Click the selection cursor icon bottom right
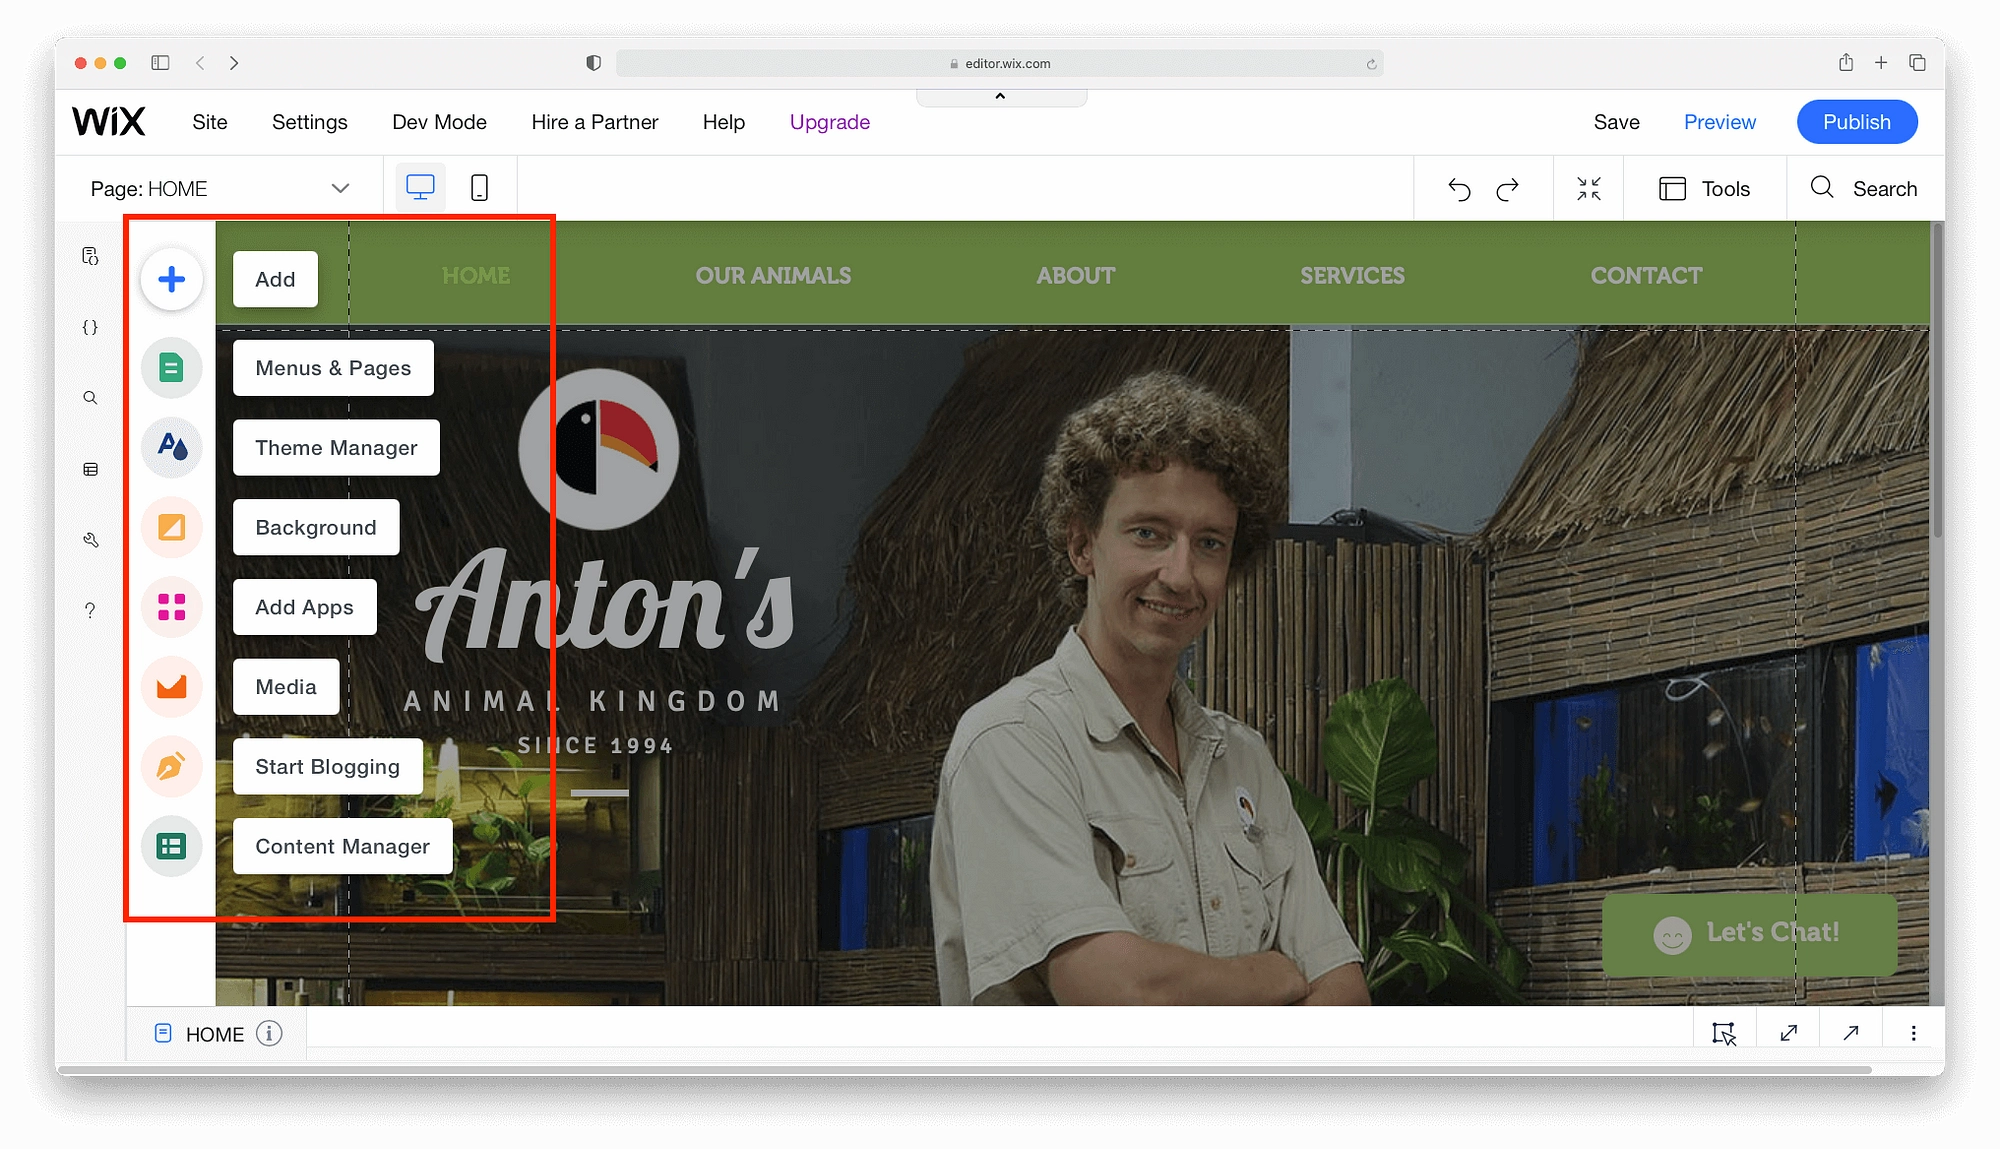 [x=1724, y=1033]
